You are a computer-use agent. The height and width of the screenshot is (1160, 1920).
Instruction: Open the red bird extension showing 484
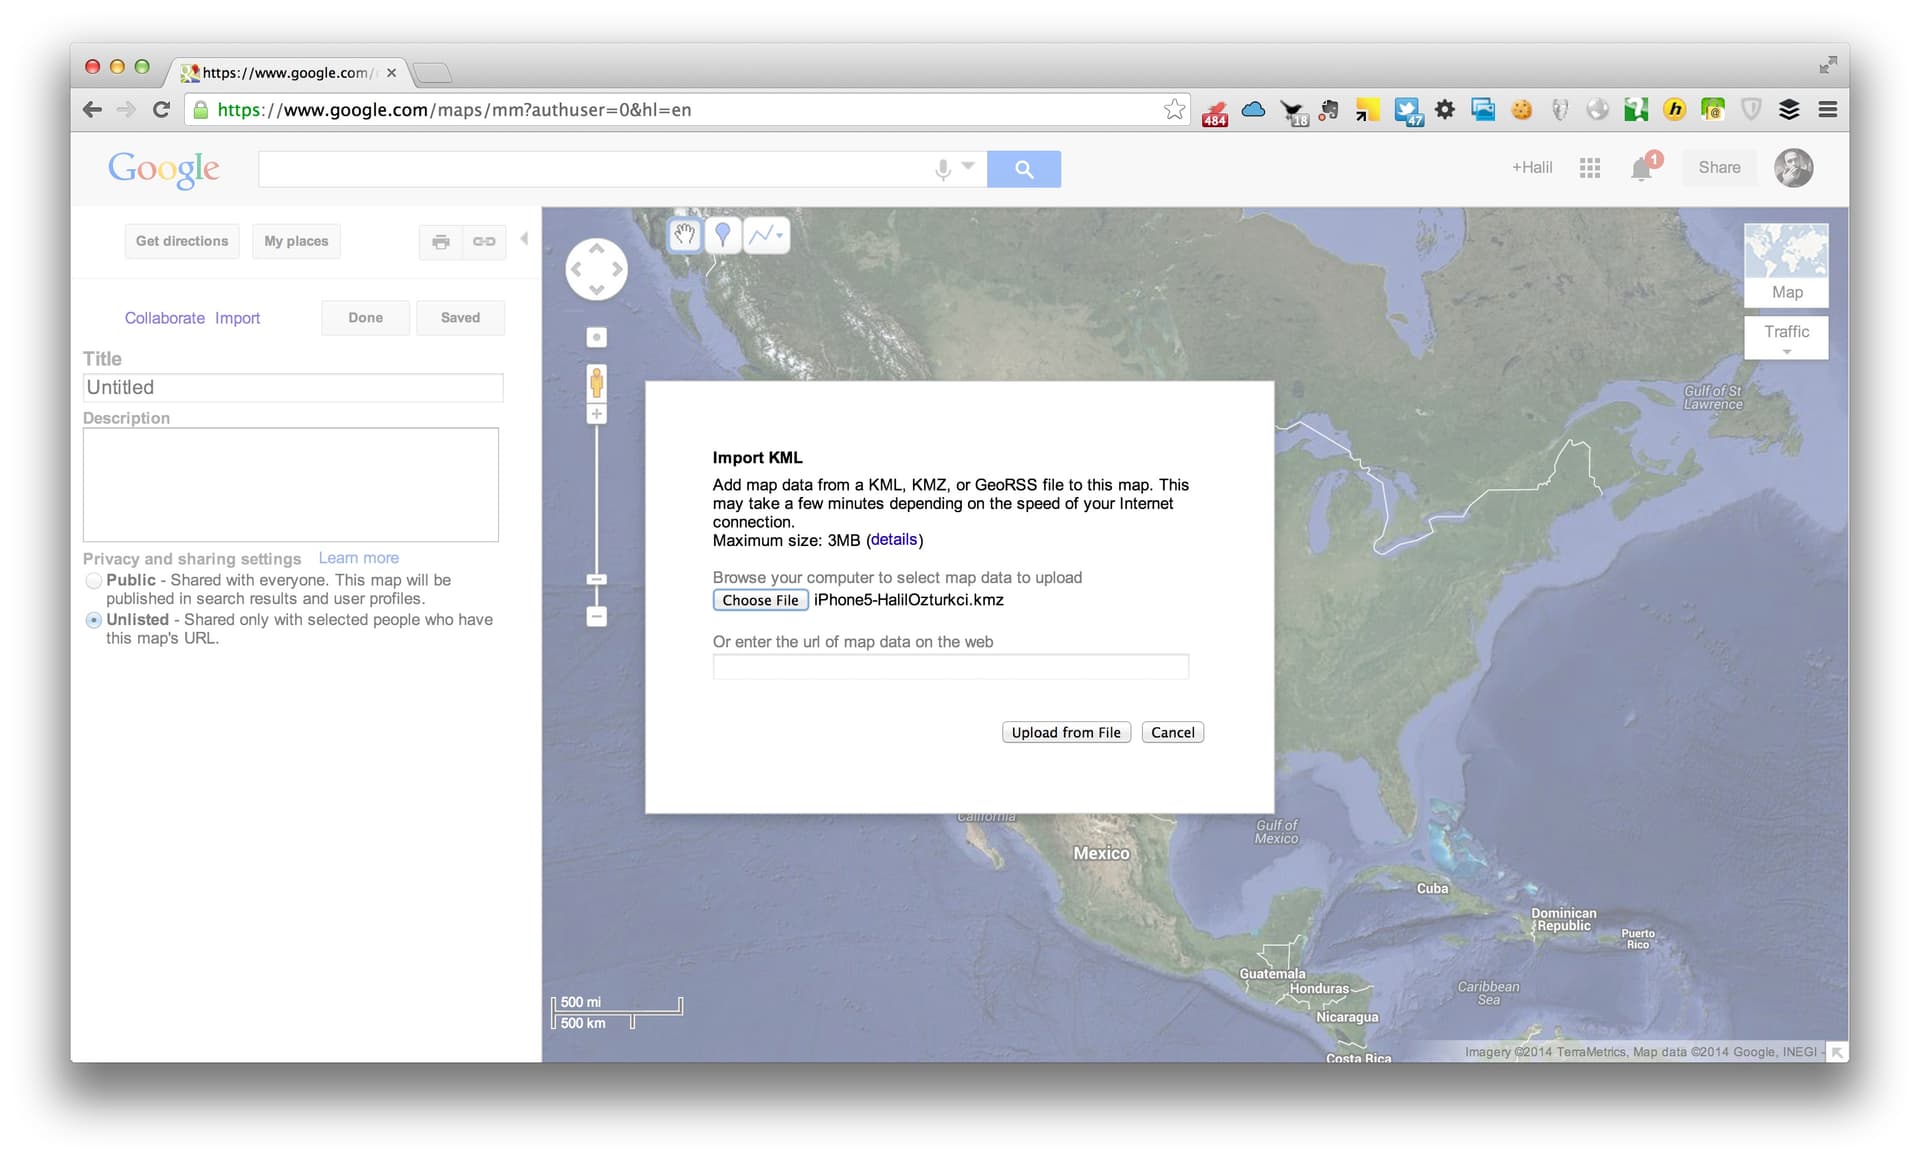(x=1215, y=112)
